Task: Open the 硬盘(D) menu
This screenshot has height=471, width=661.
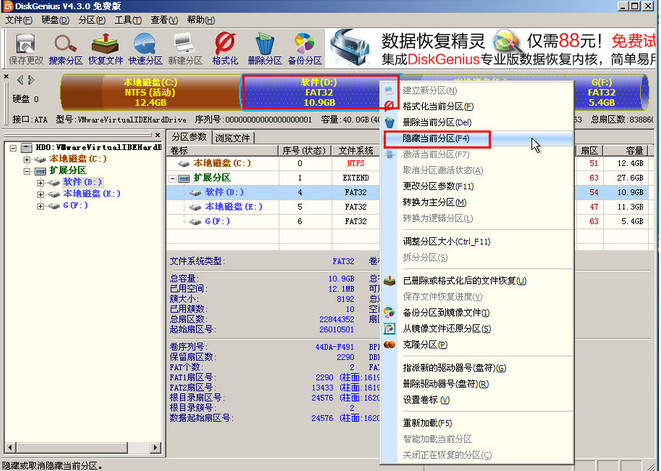Action: 55,20
